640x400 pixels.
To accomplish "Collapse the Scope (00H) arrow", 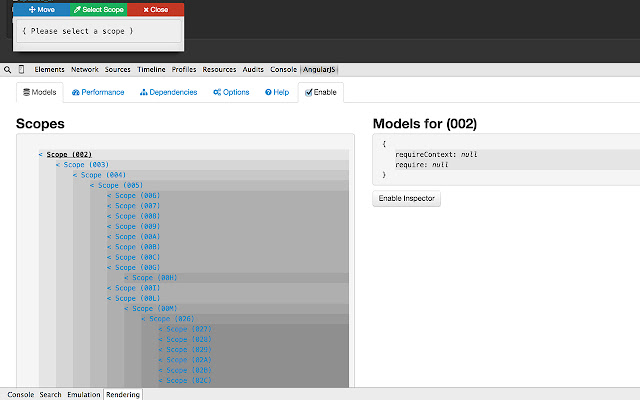I will 127,278.
